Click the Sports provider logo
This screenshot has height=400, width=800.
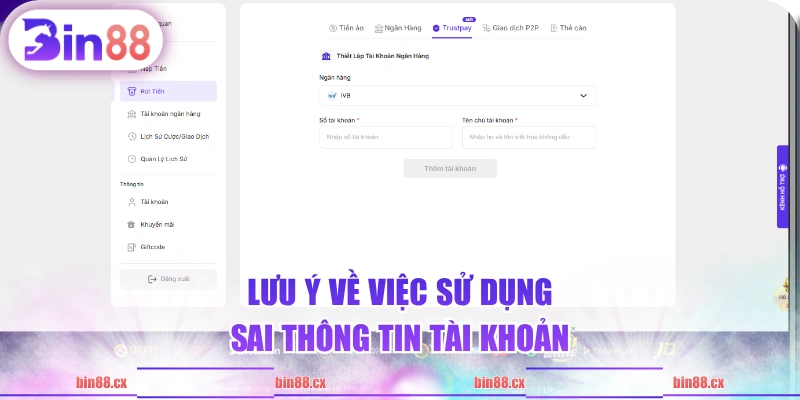click(136, 351)
